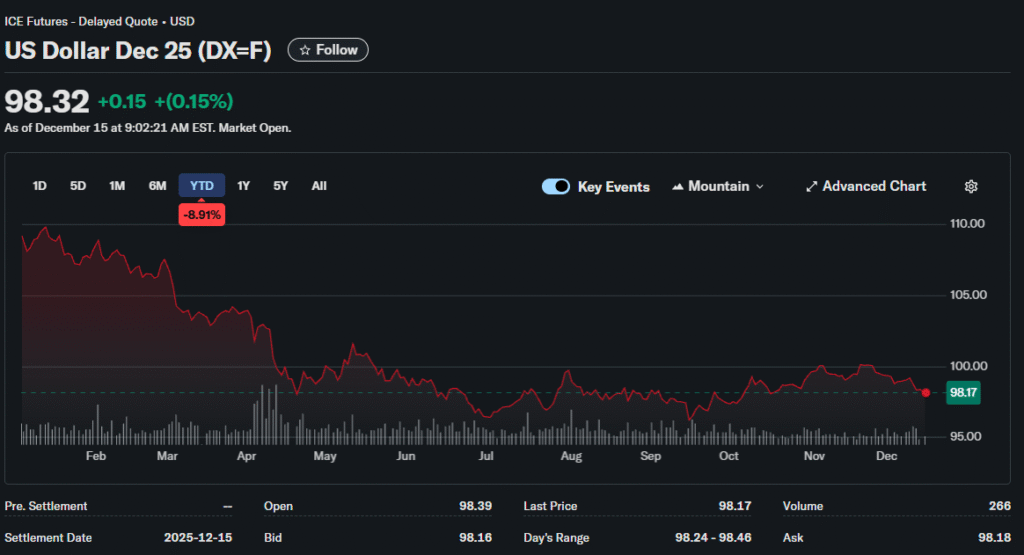Toggle the Key Events switch

coord(556,187)
